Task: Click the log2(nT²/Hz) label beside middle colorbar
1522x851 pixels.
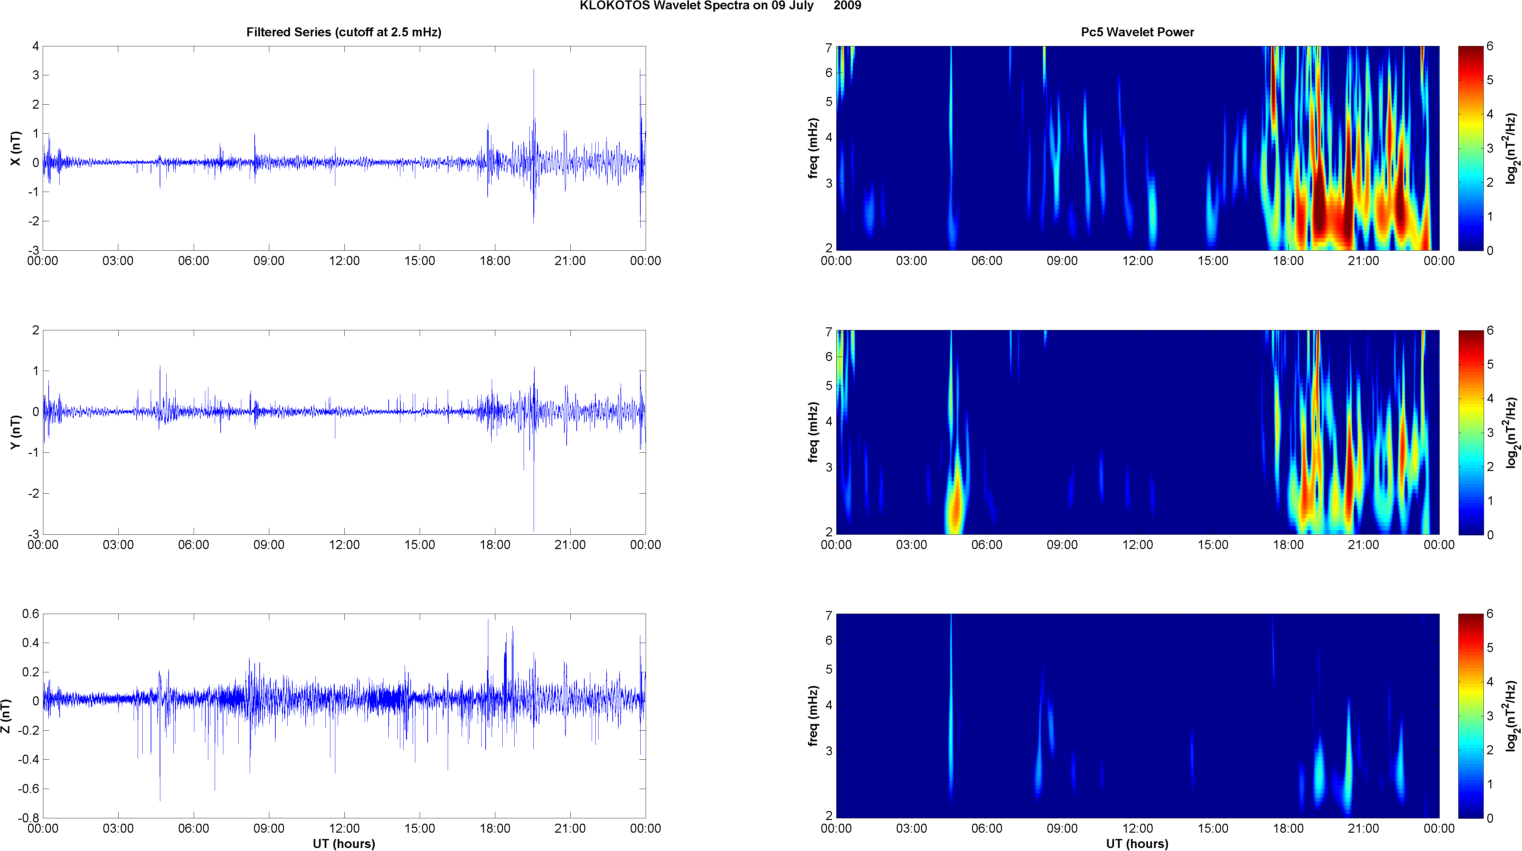Action: coord(1514,432)
